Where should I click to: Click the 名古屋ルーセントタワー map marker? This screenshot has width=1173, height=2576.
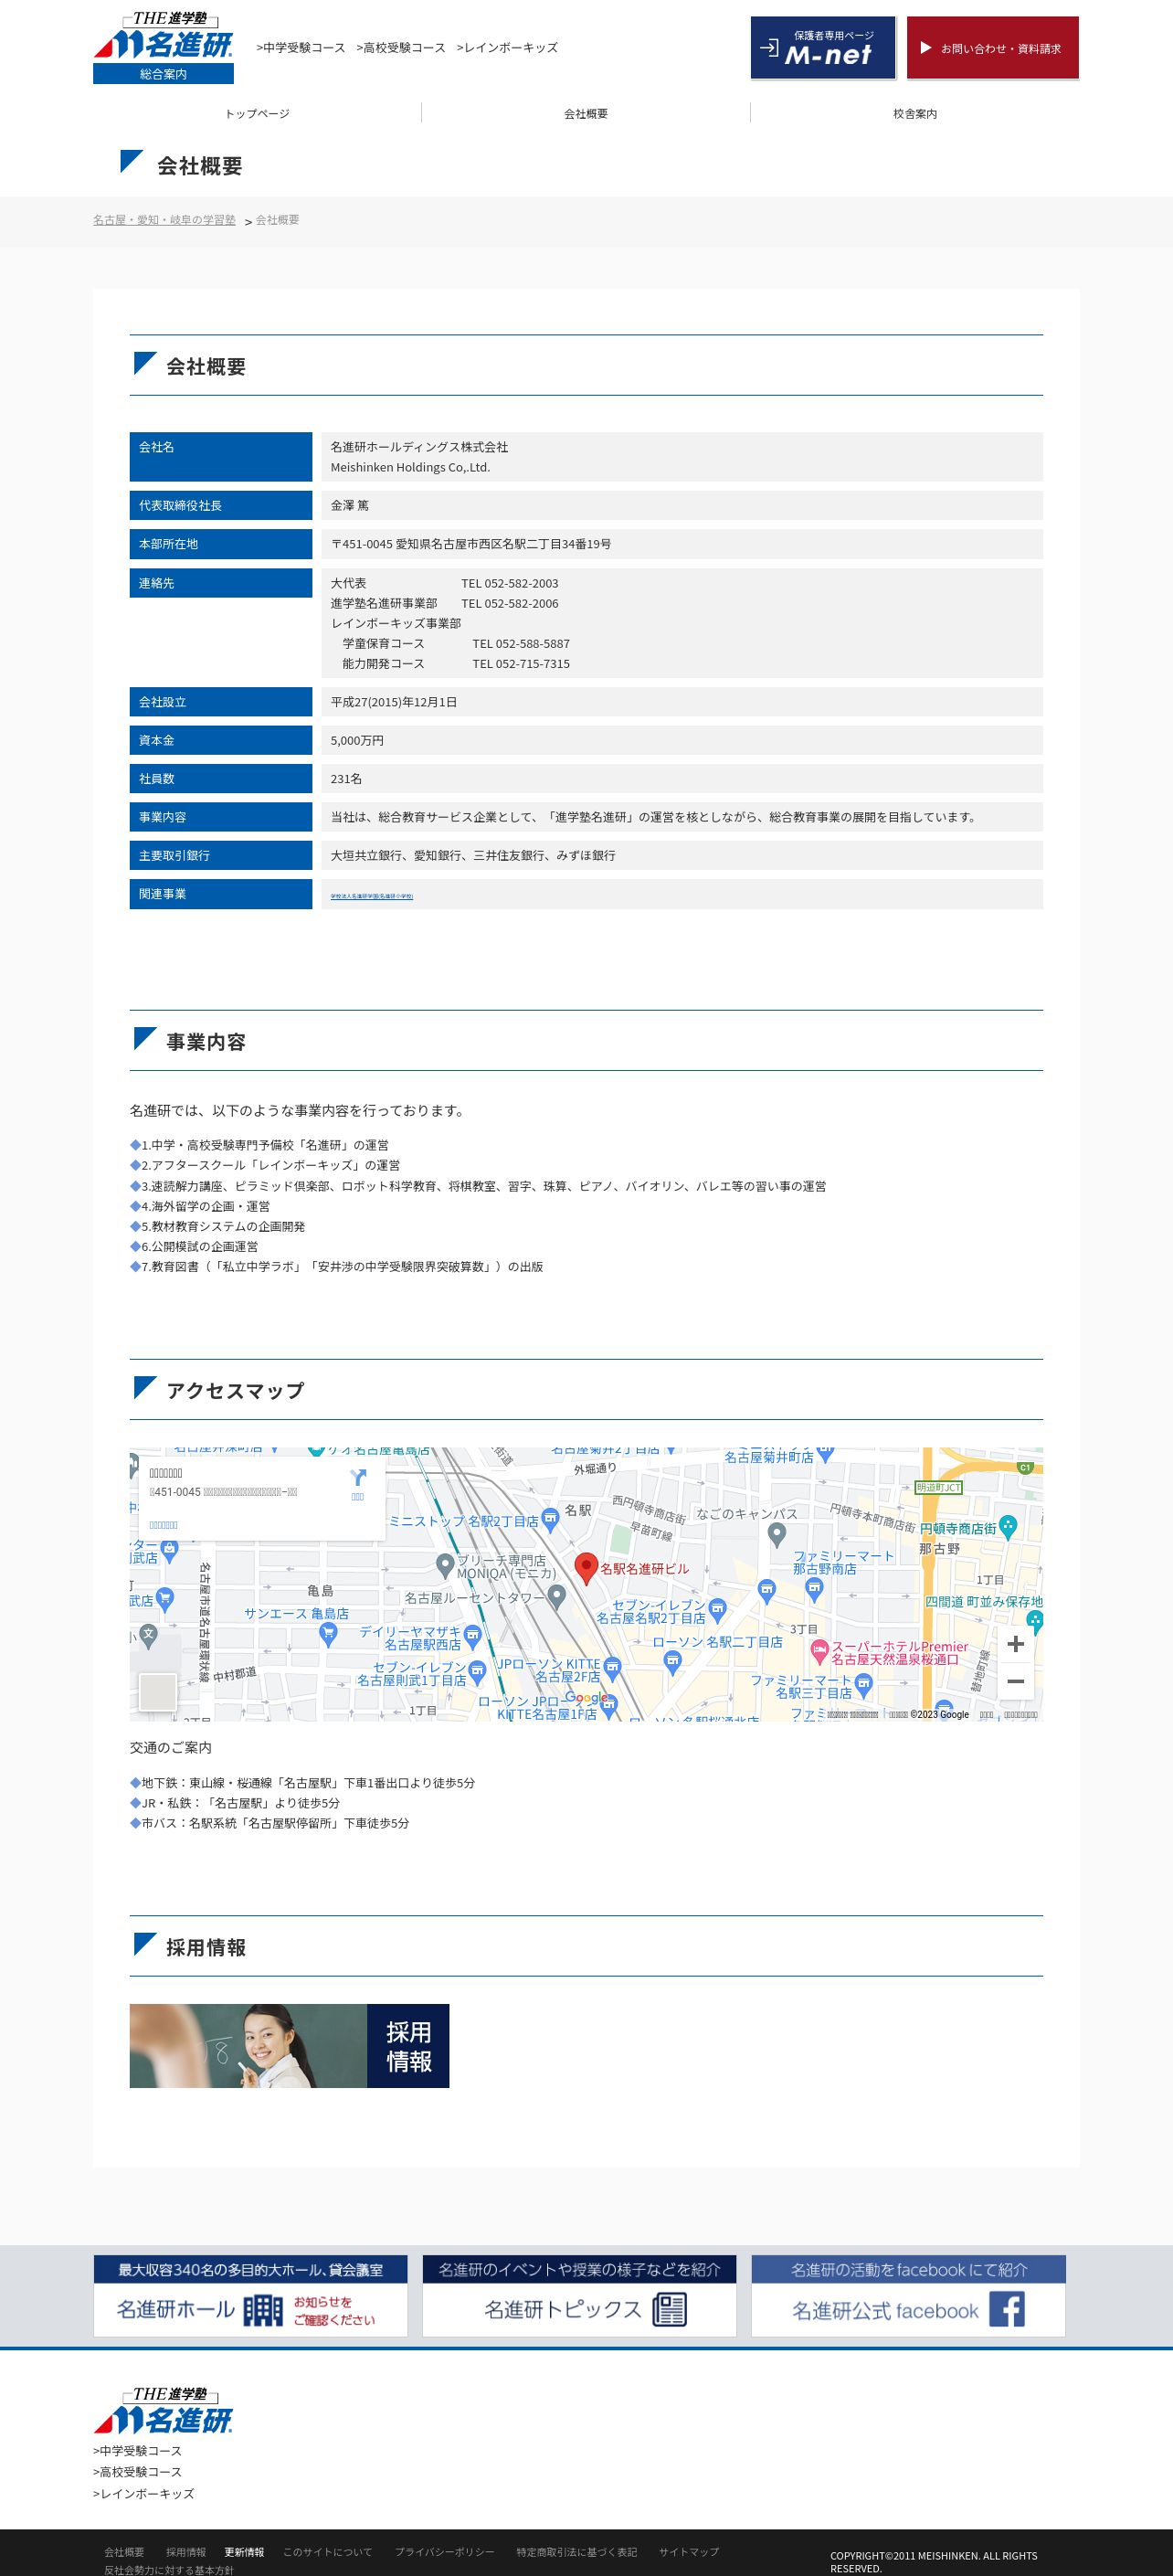[x=558, y=1597]
